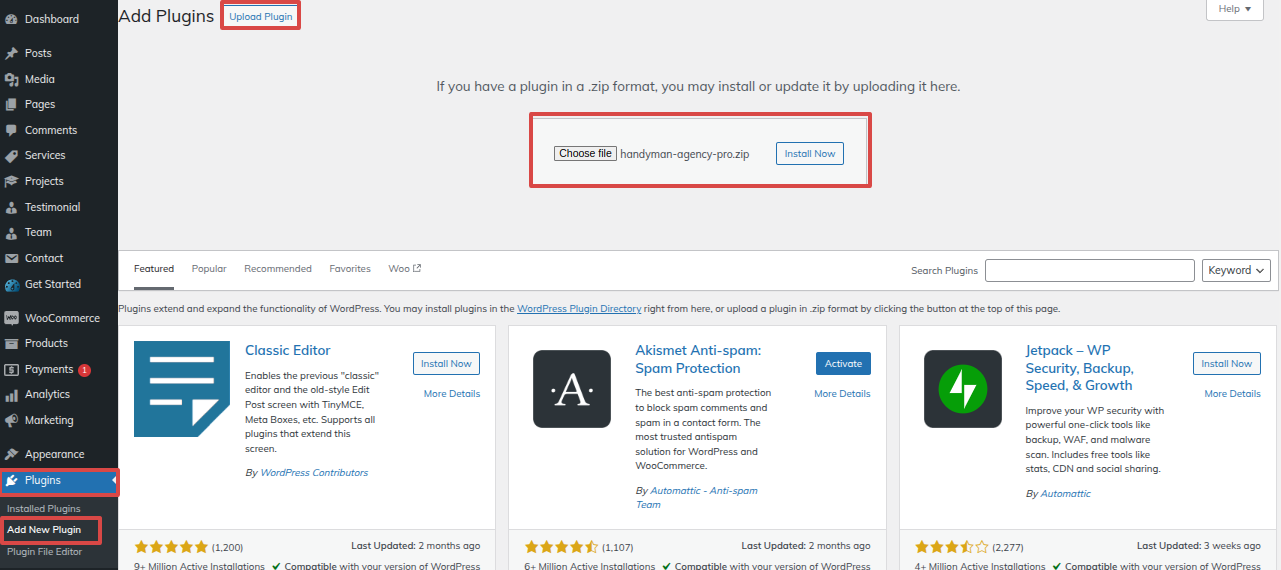Click the Media library icon
Viewport: 1281px width, 570px height.
[x=11, y=79]
